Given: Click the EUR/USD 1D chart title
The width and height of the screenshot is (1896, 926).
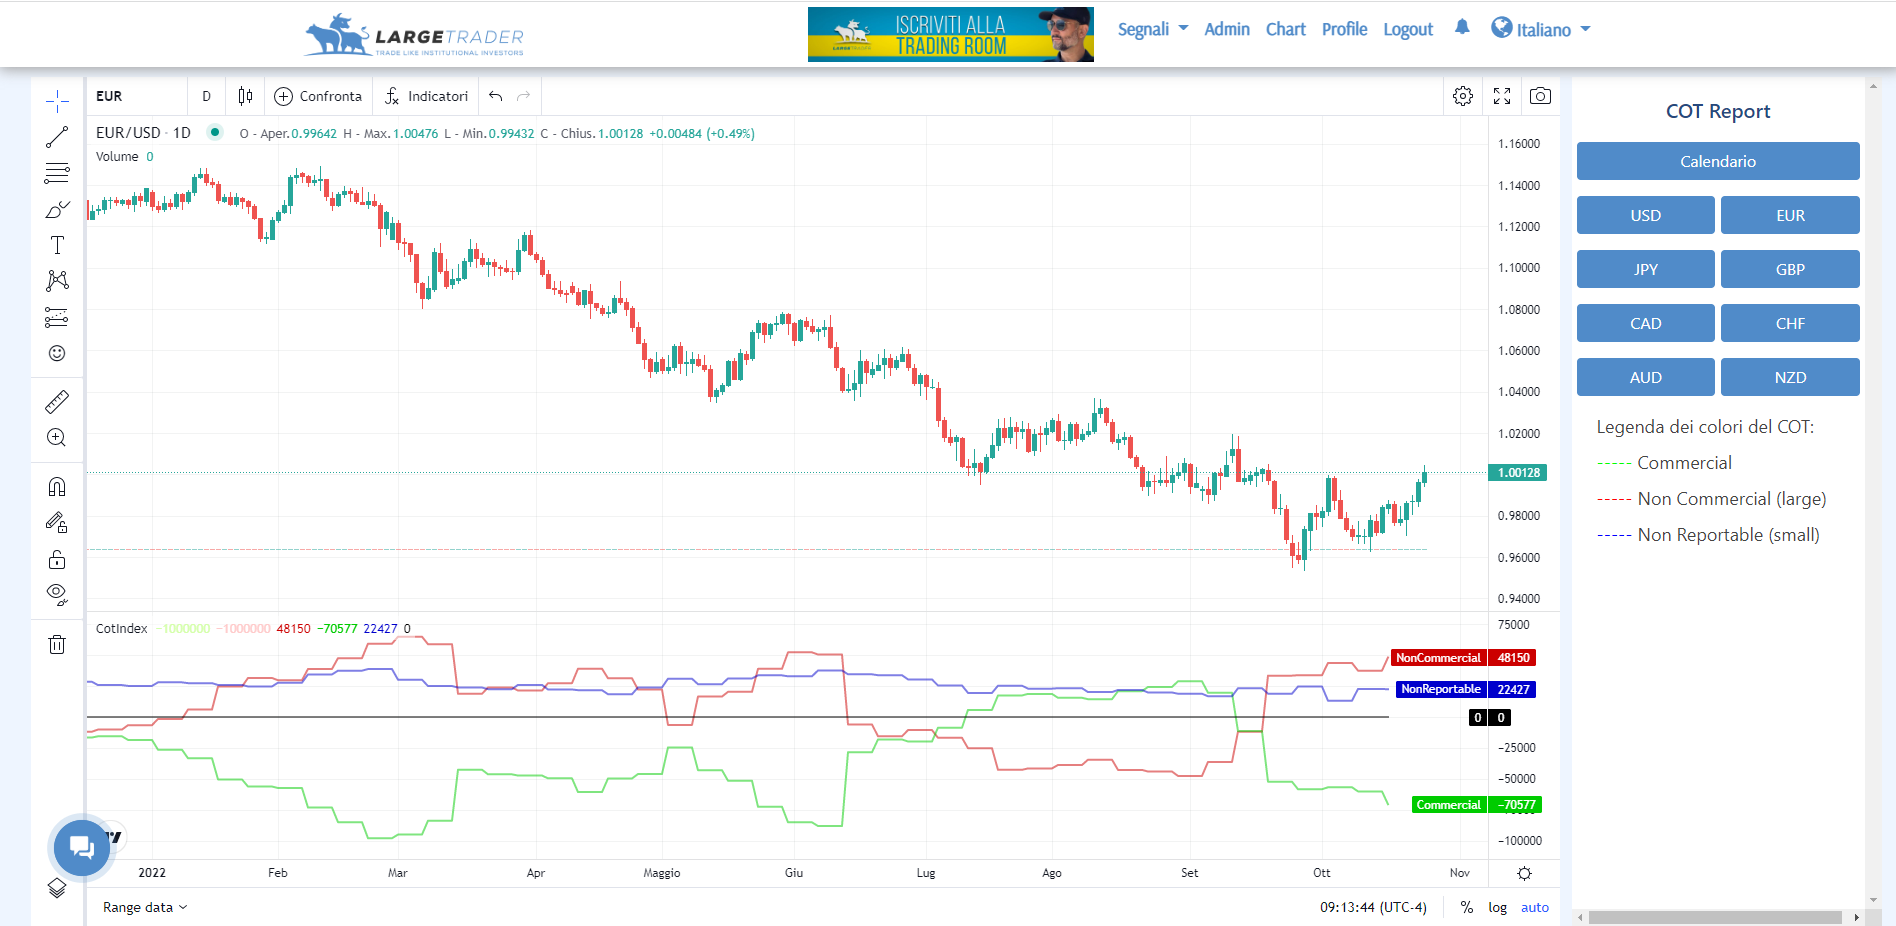Looking at the screenshot, I should point(143,133).
